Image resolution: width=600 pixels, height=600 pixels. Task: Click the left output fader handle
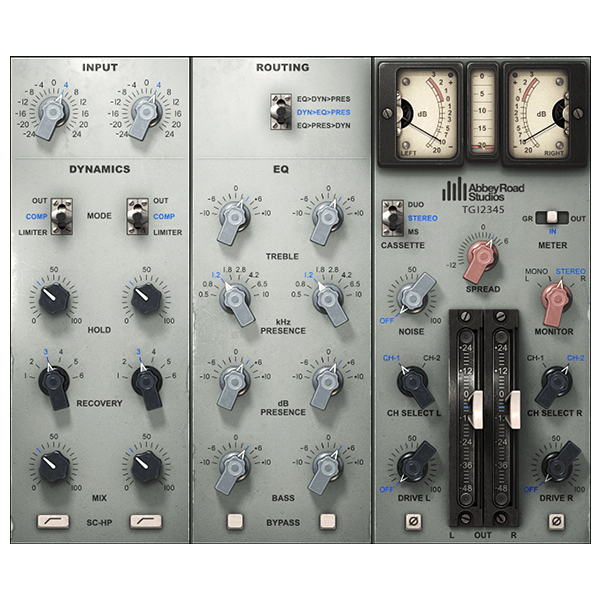pyautogui.click(x=477, y=409)
